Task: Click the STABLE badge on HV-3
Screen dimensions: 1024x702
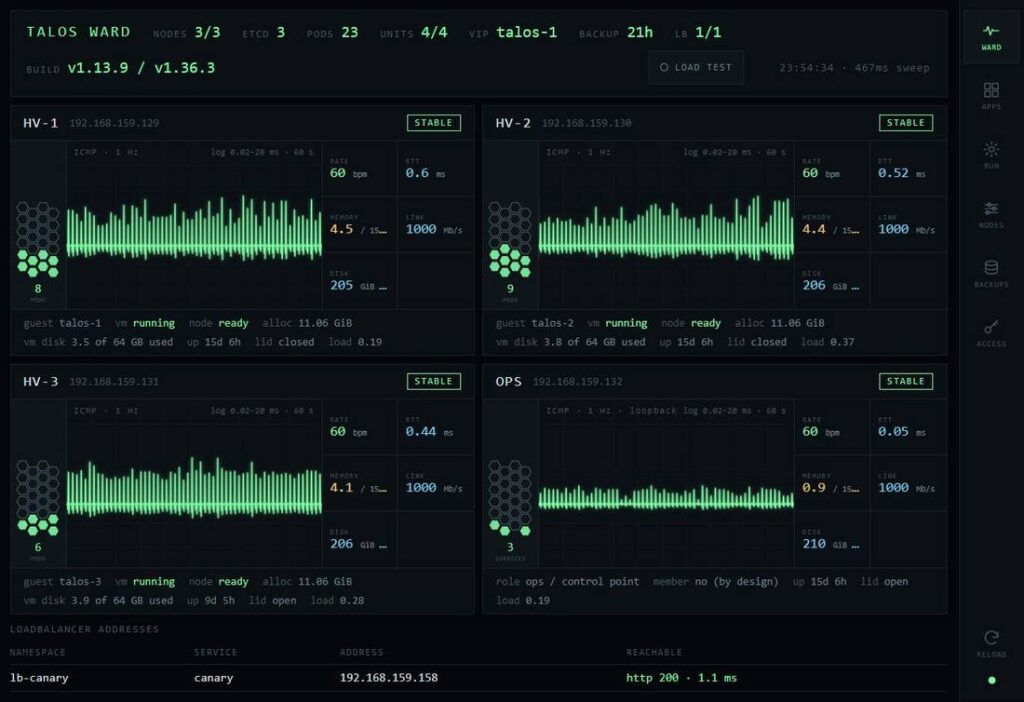Action: pos(434,381)
